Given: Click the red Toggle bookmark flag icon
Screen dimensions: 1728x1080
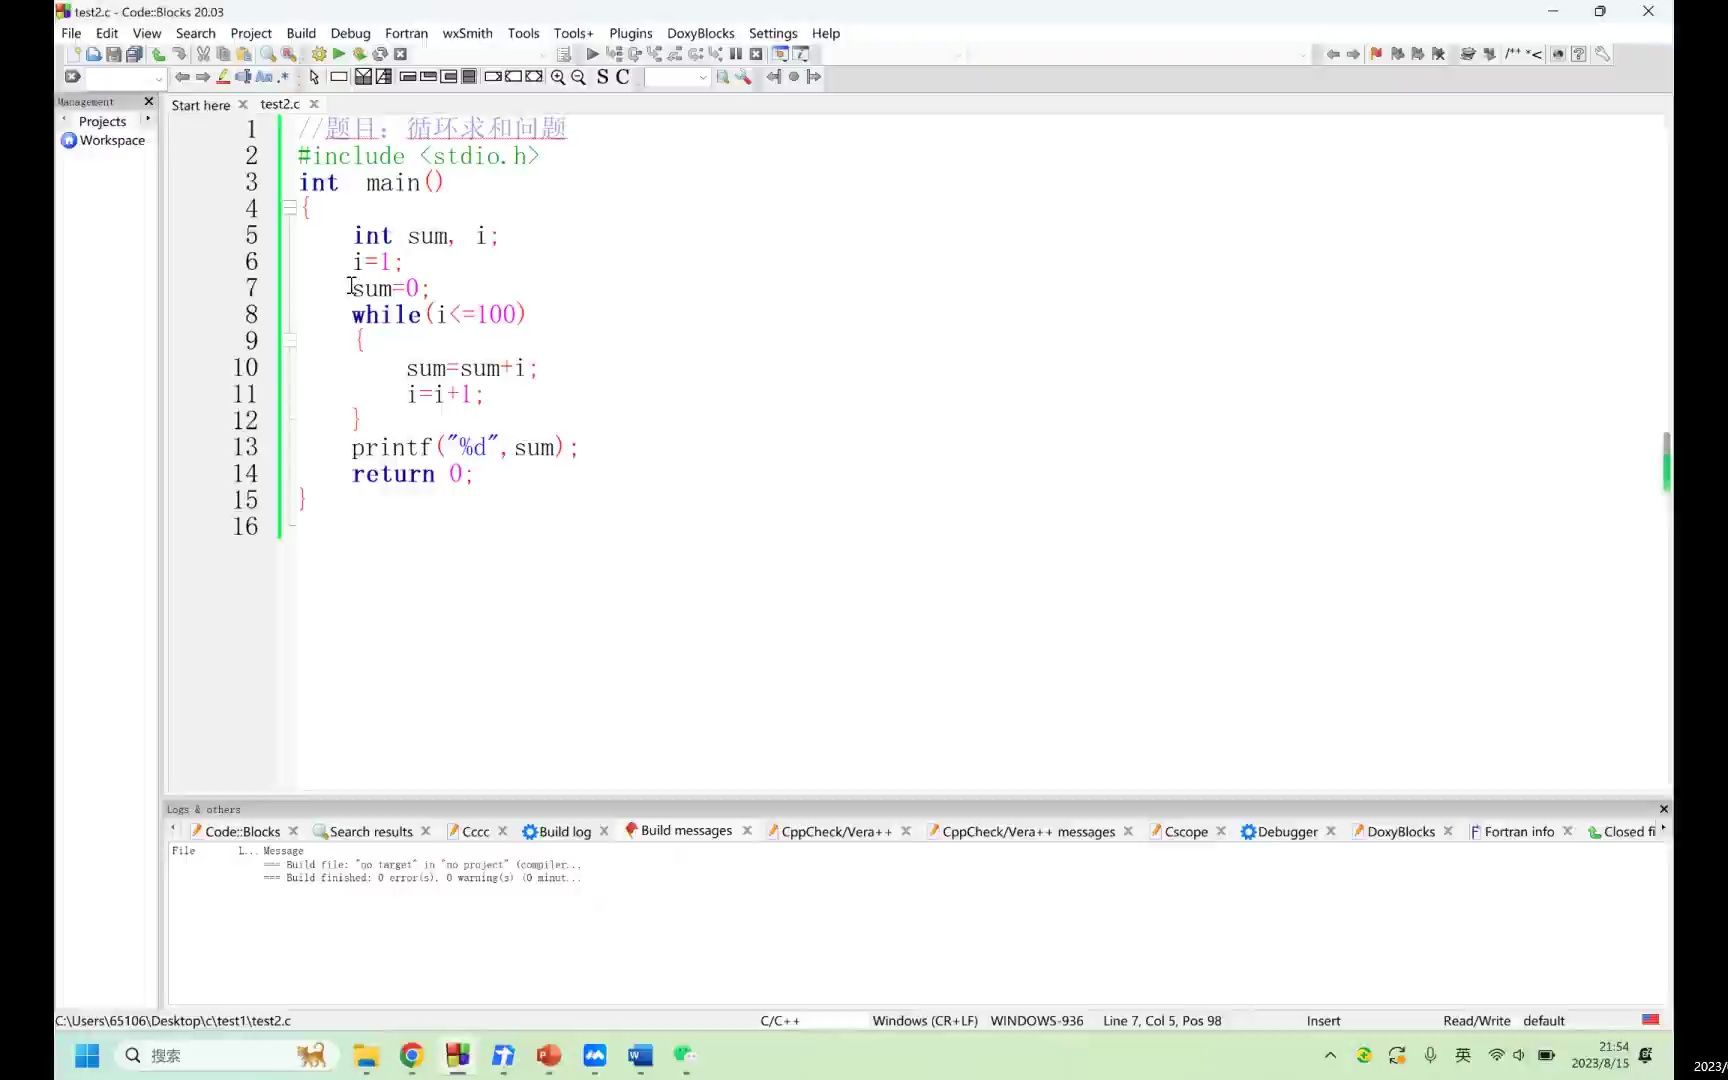Looking at the screenshot, I should tap(1376, 54).
